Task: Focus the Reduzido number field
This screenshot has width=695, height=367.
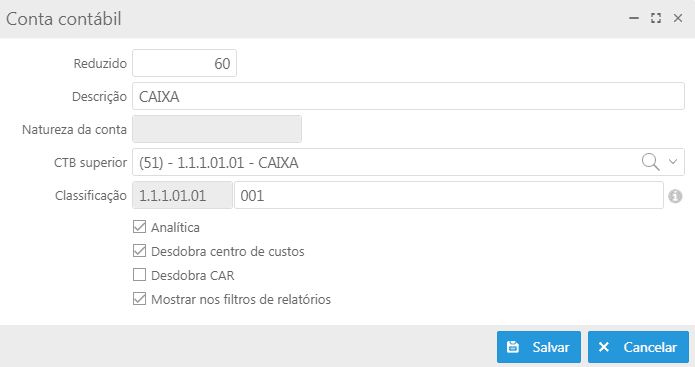Action: coord(184,63)
